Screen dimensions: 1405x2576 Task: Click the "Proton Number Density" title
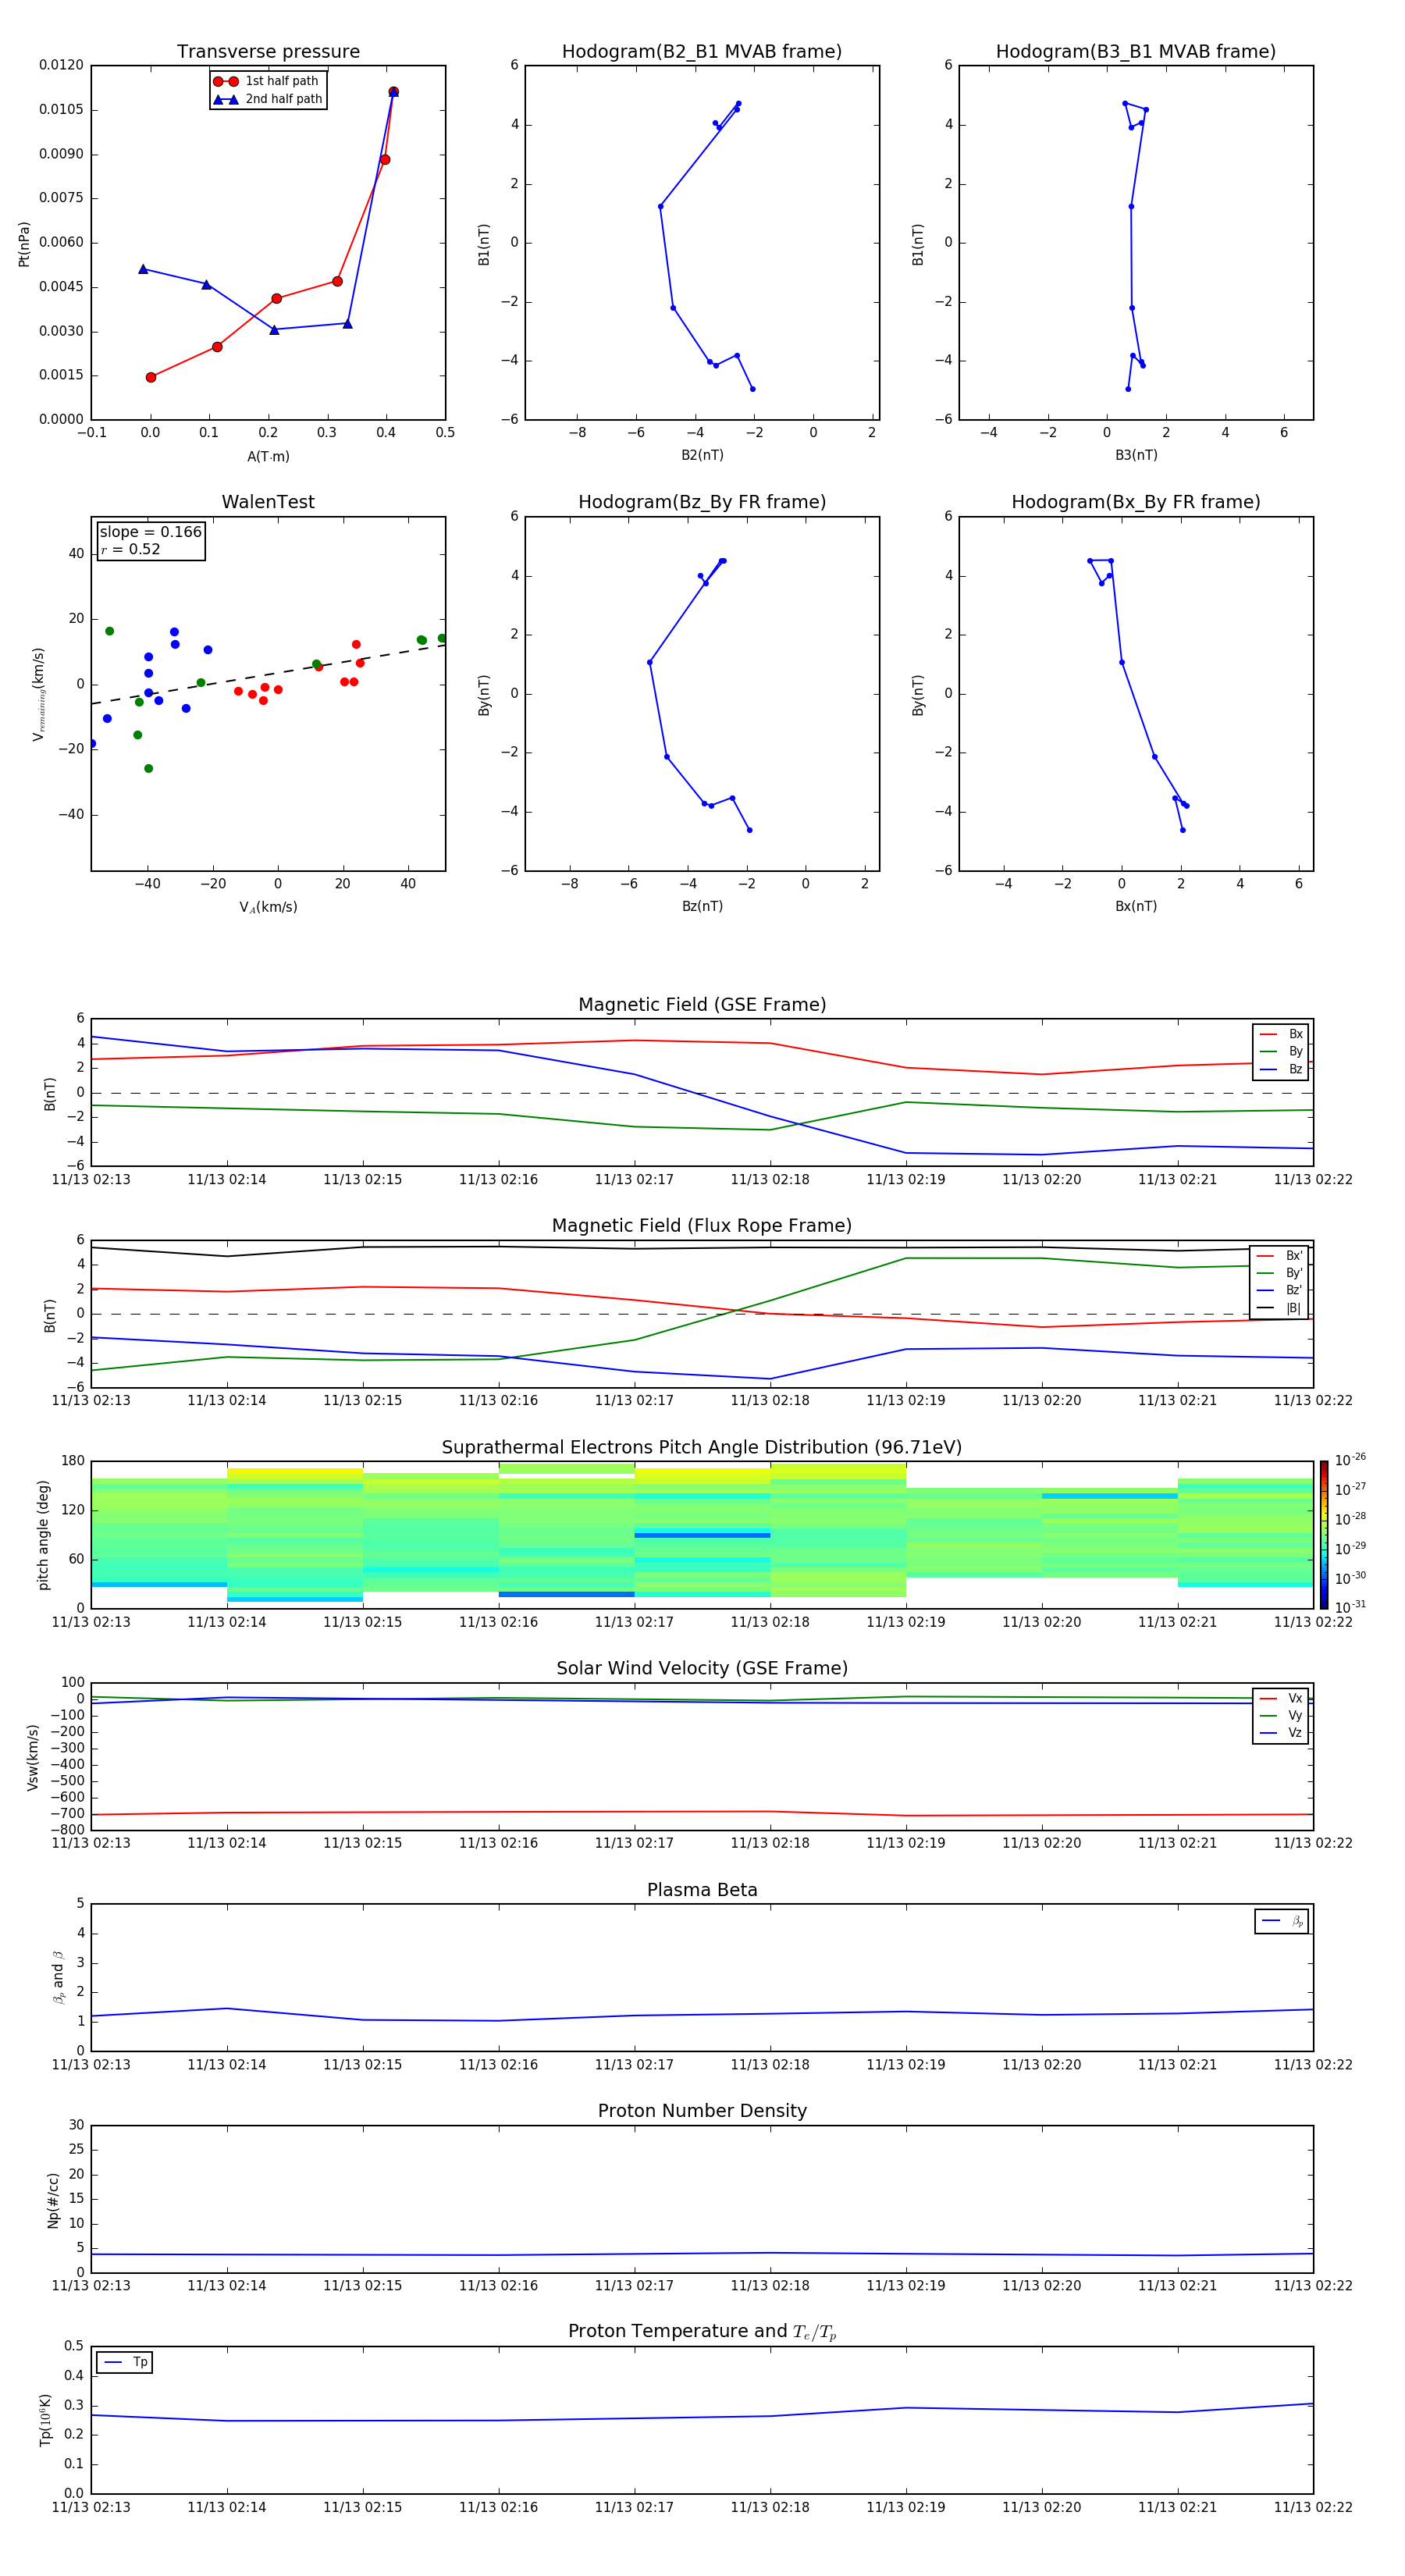[702, 2111]
